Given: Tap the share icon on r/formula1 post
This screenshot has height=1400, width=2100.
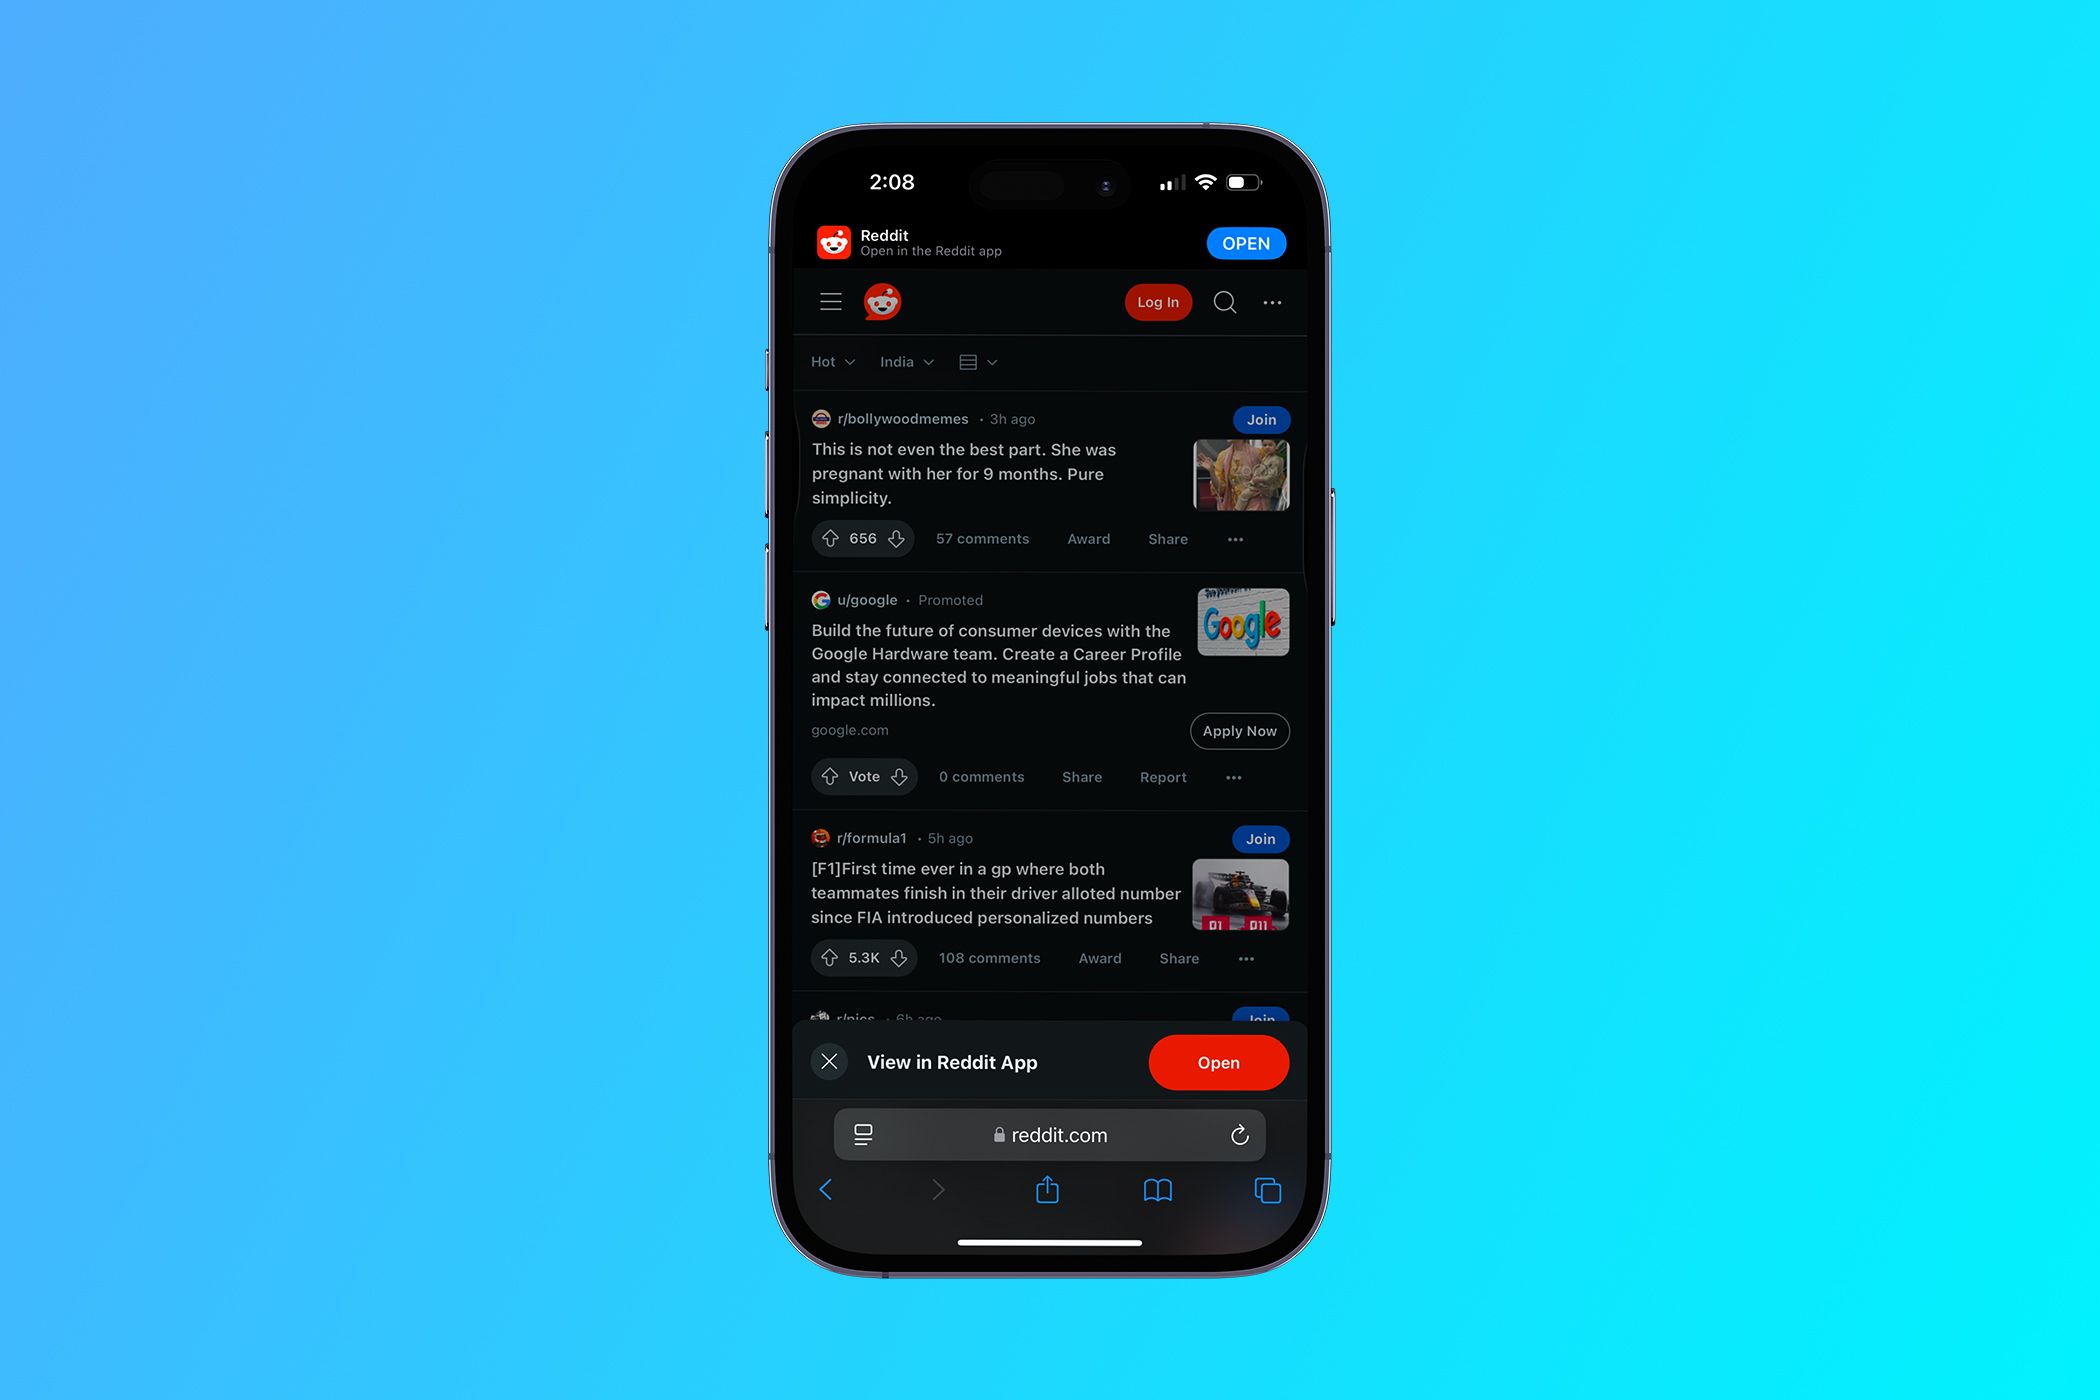Looking at the screenshot, I should point(1173,958).
